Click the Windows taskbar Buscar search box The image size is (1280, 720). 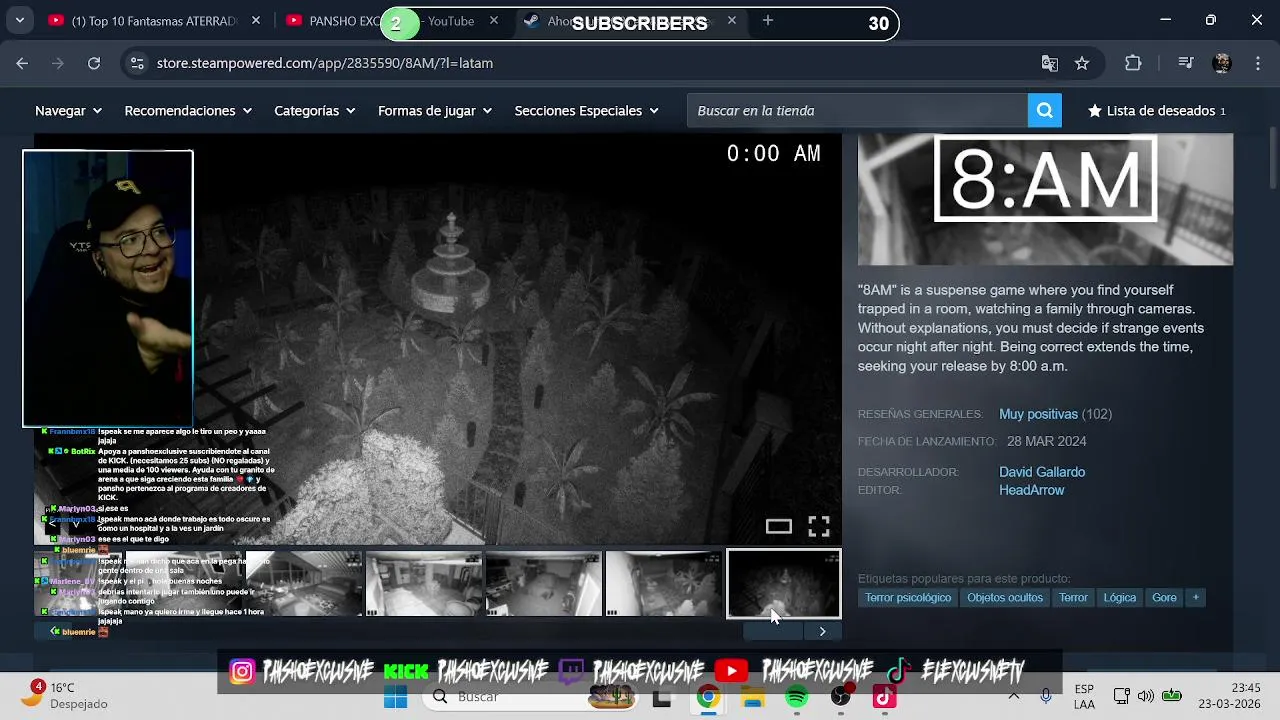tap(528, 697)
